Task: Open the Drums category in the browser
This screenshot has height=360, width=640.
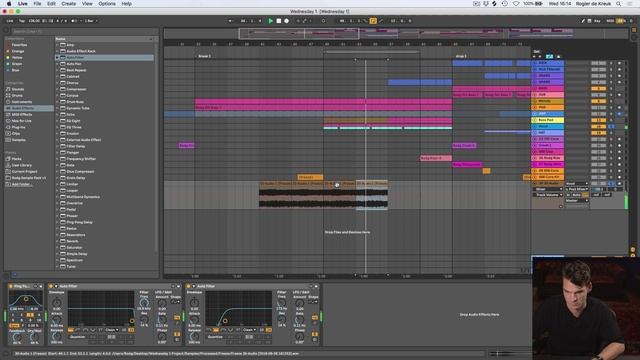Action: pyautogui.click(x=17, y=96)
